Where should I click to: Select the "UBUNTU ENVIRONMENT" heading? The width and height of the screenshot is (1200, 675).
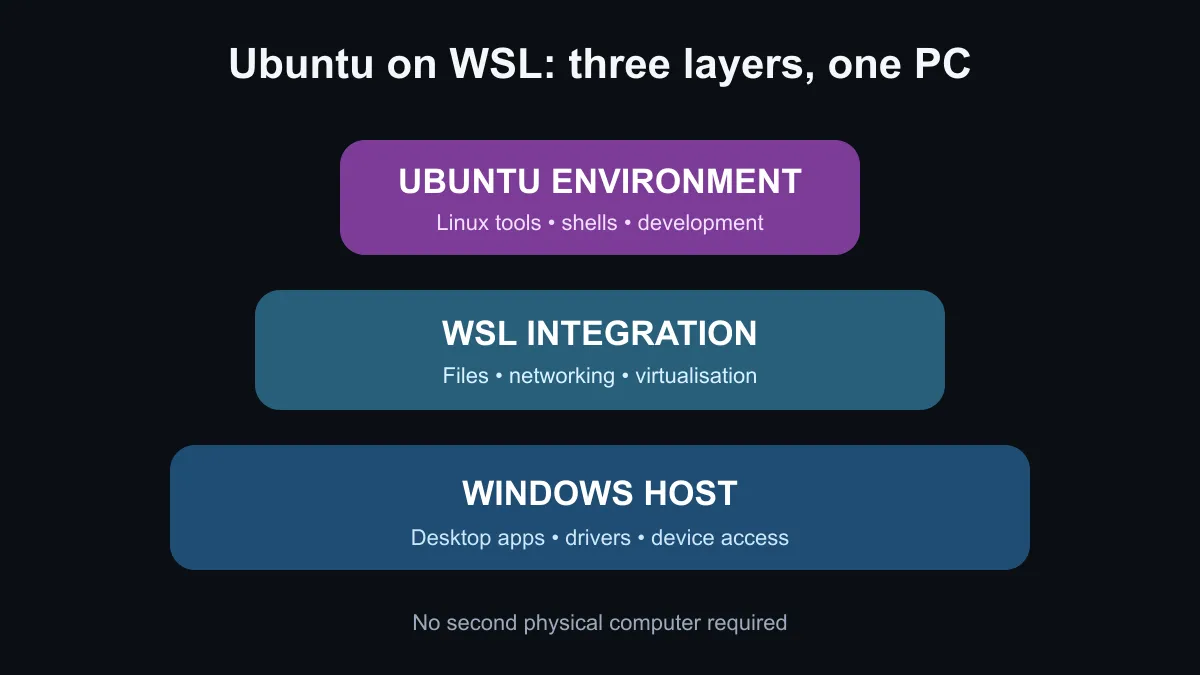click(x=600, y=182)
